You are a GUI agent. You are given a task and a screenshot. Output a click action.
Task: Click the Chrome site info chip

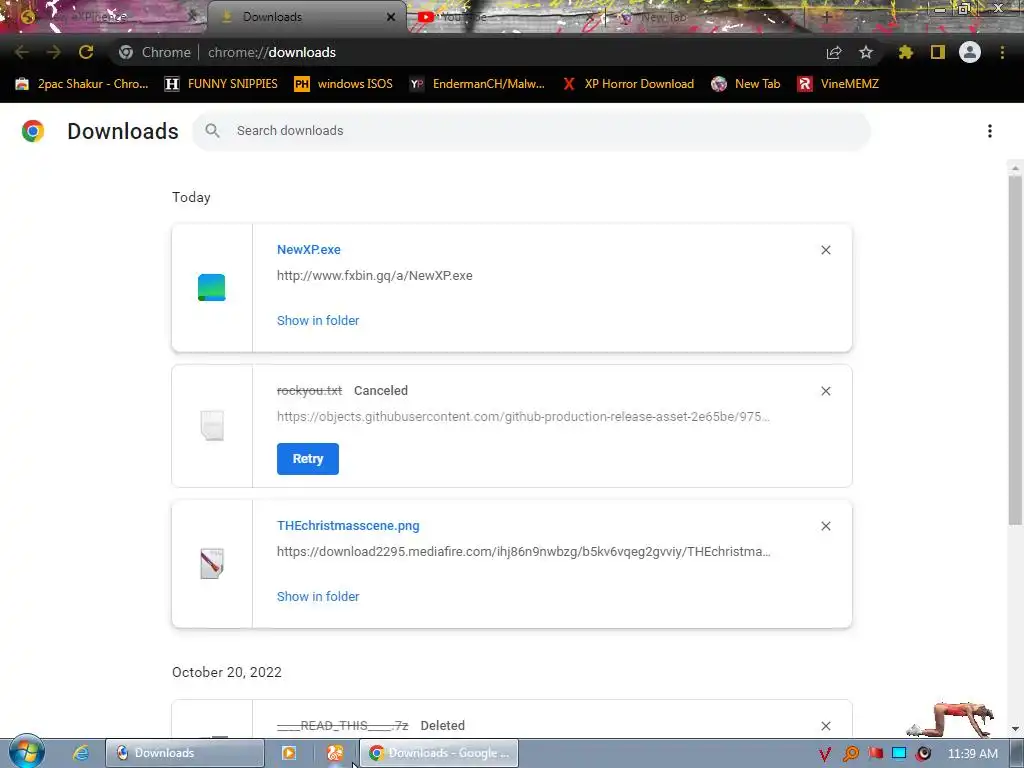155,52
